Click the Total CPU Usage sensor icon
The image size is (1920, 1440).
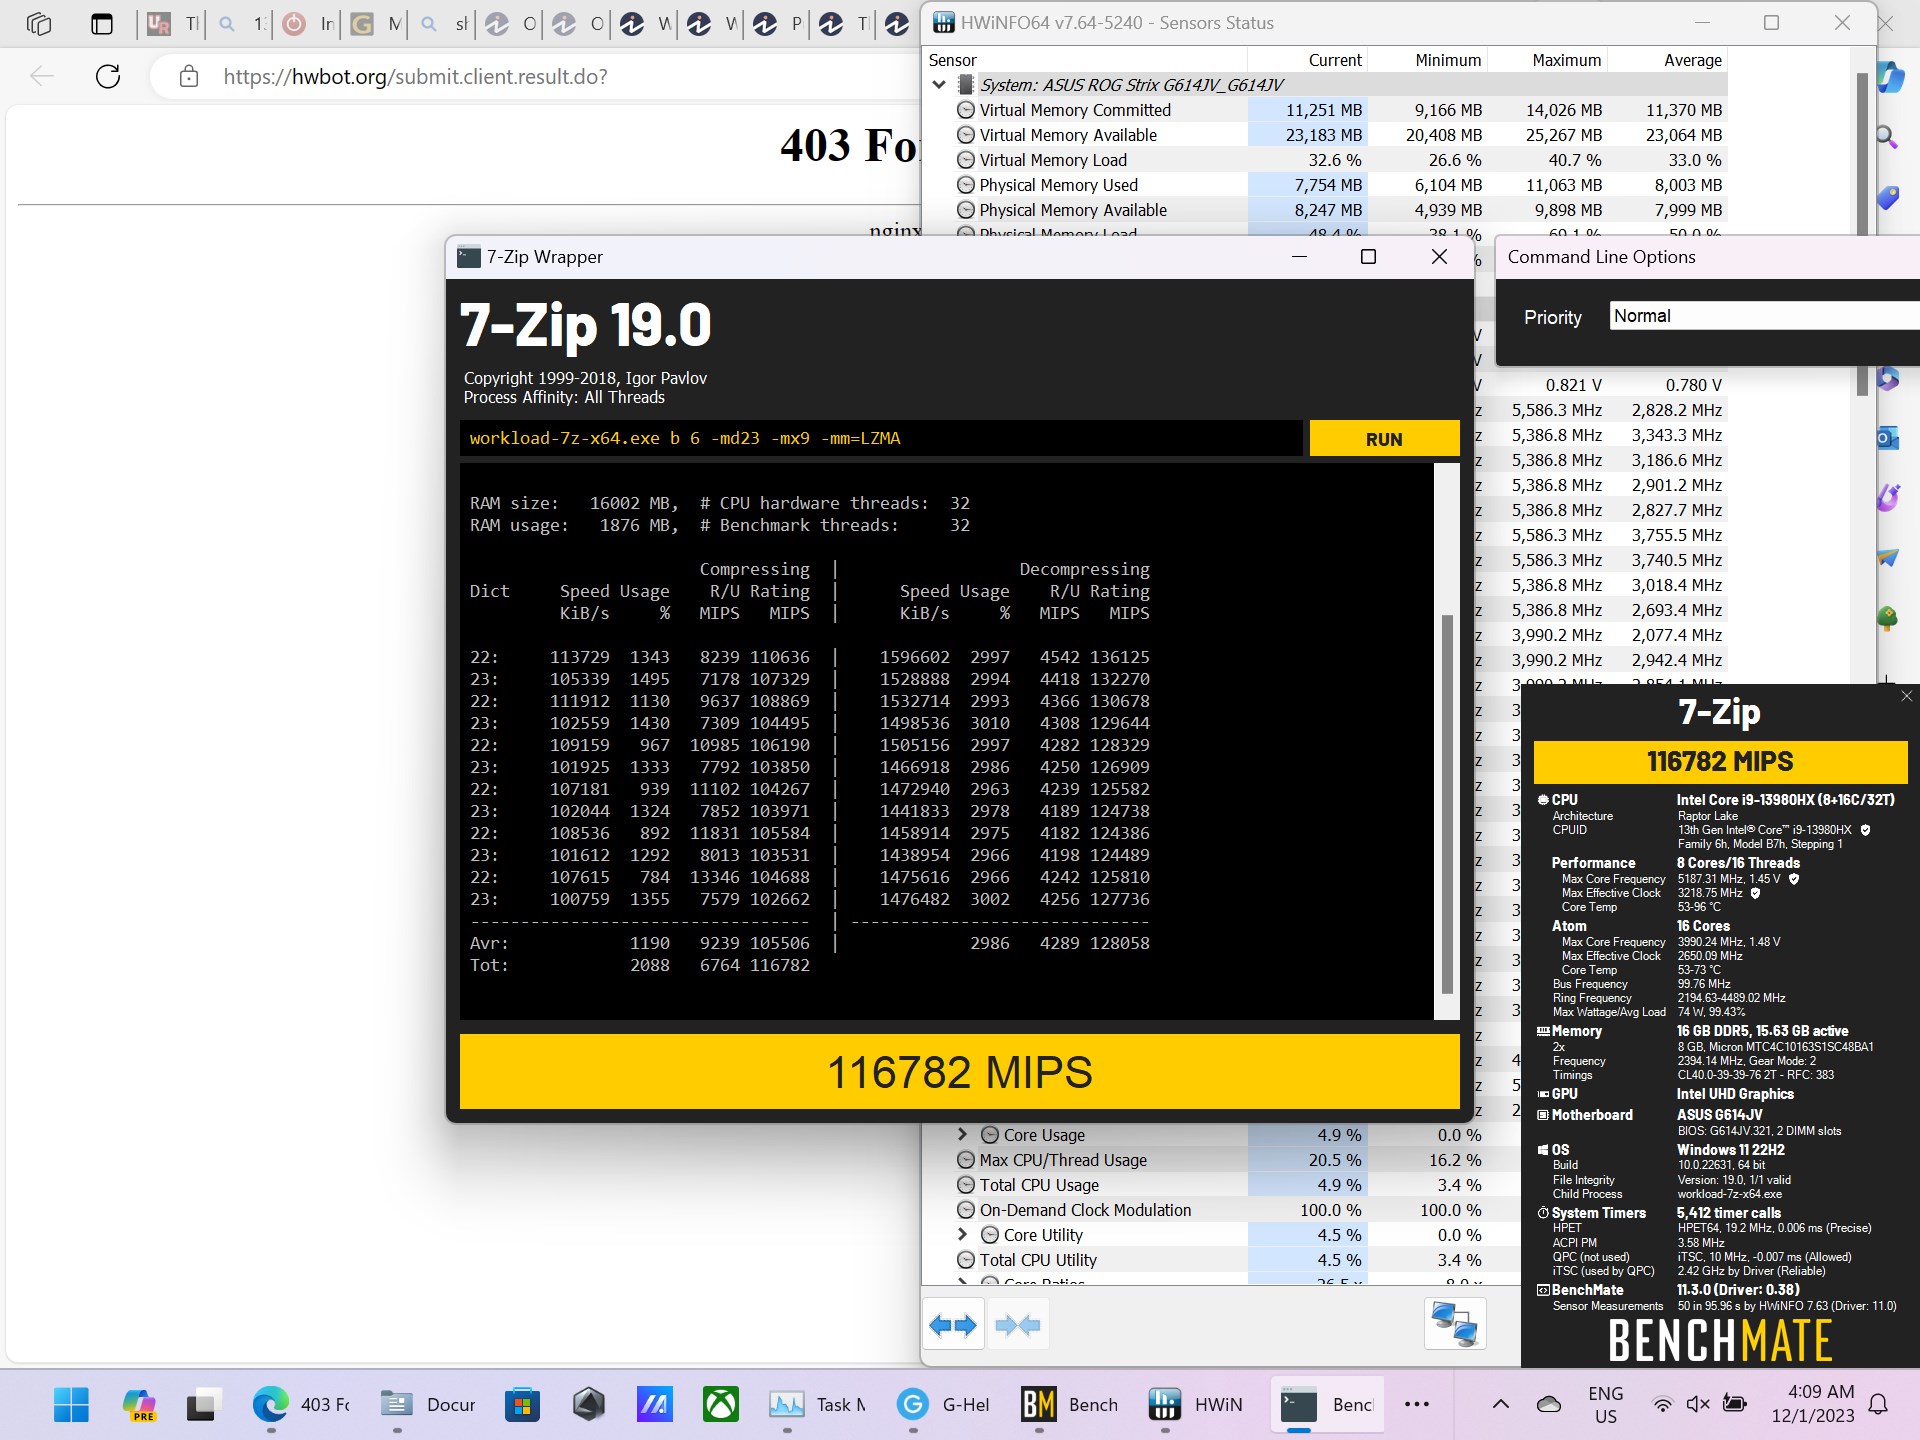coord(966,1185)
